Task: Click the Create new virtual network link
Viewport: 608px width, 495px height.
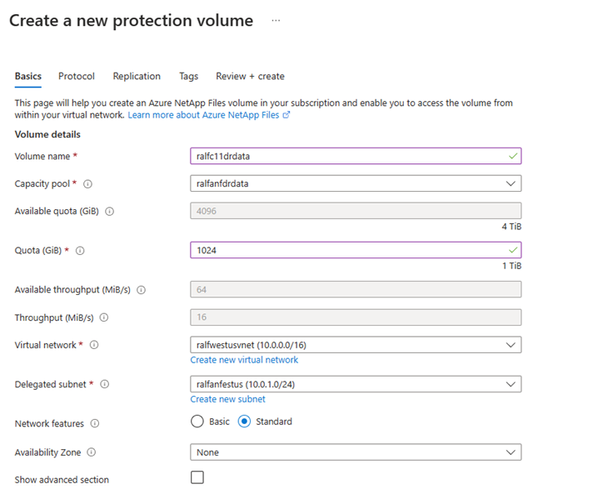Action: pyautogui.click(x=244, y=360)
